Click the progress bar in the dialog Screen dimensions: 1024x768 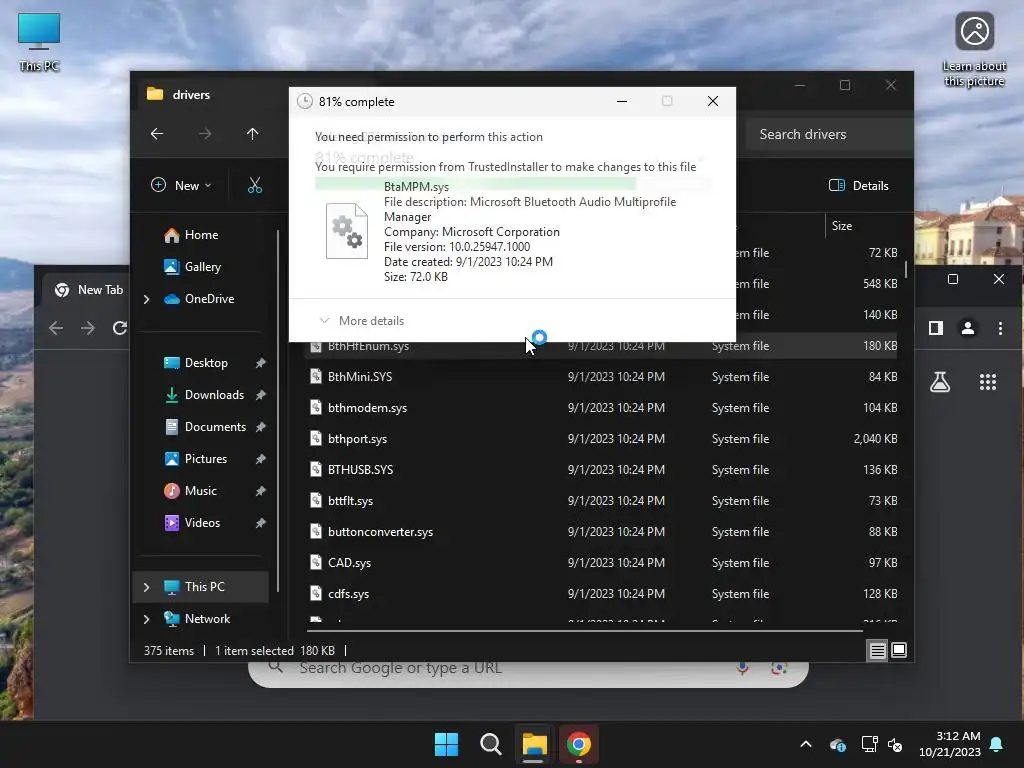[x=513, y=185]
